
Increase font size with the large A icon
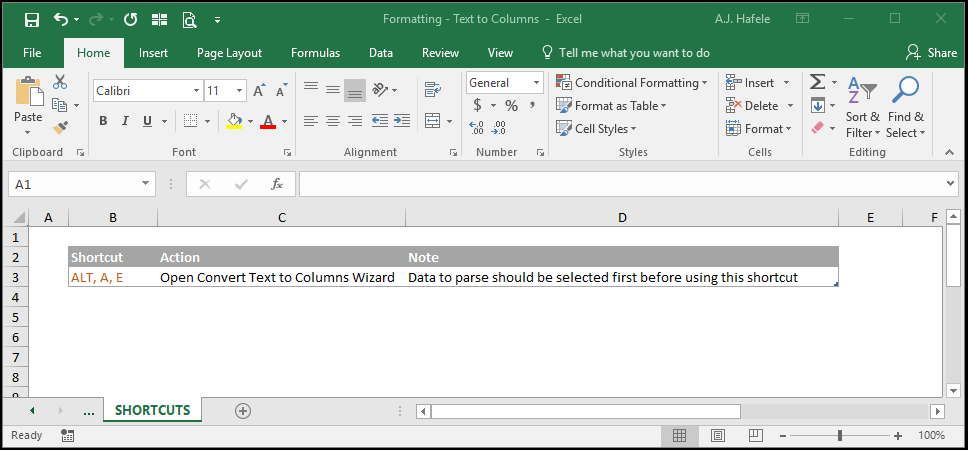tap(259, 91)
